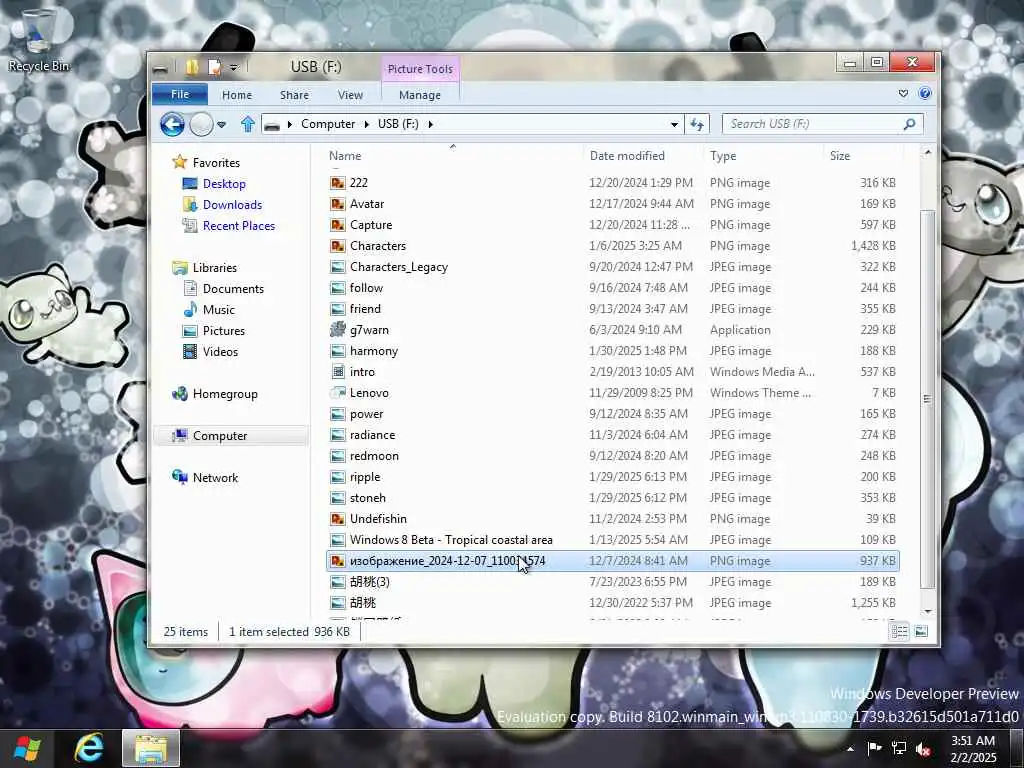Select the Undefishin PNG file
Screen dimensions: 1024x768
pyautogui.click(x=613, y=519)
